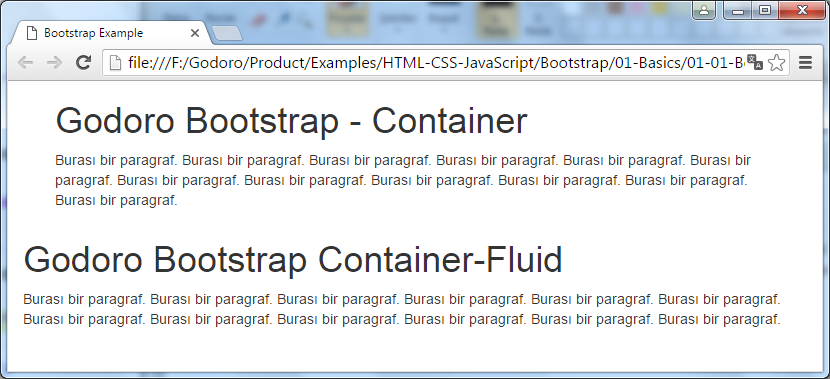This screenshot has width=830, height=379.
Task: Click the paragraph under the Container heading
Action: point(403,181)
